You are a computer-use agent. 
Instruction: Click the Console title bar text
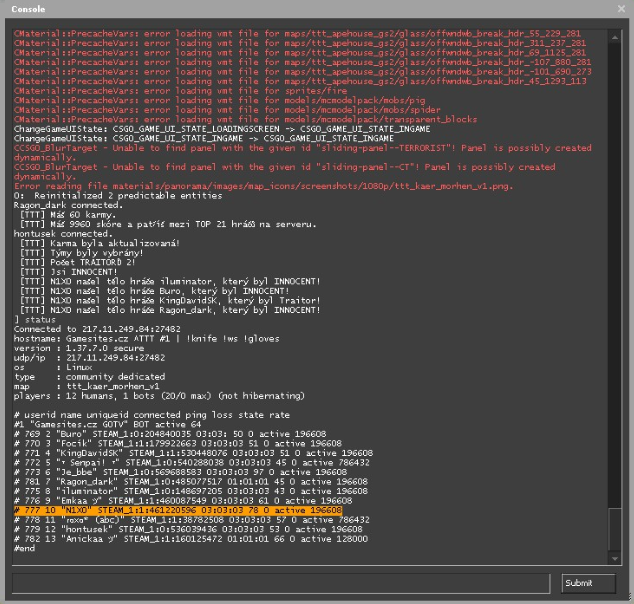click(28, 9)
